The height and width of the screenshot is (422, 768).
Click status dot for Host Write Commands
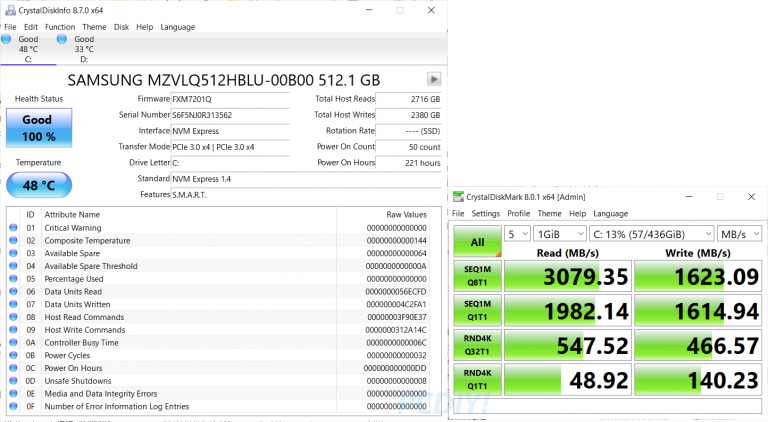(x=13, y=329)
